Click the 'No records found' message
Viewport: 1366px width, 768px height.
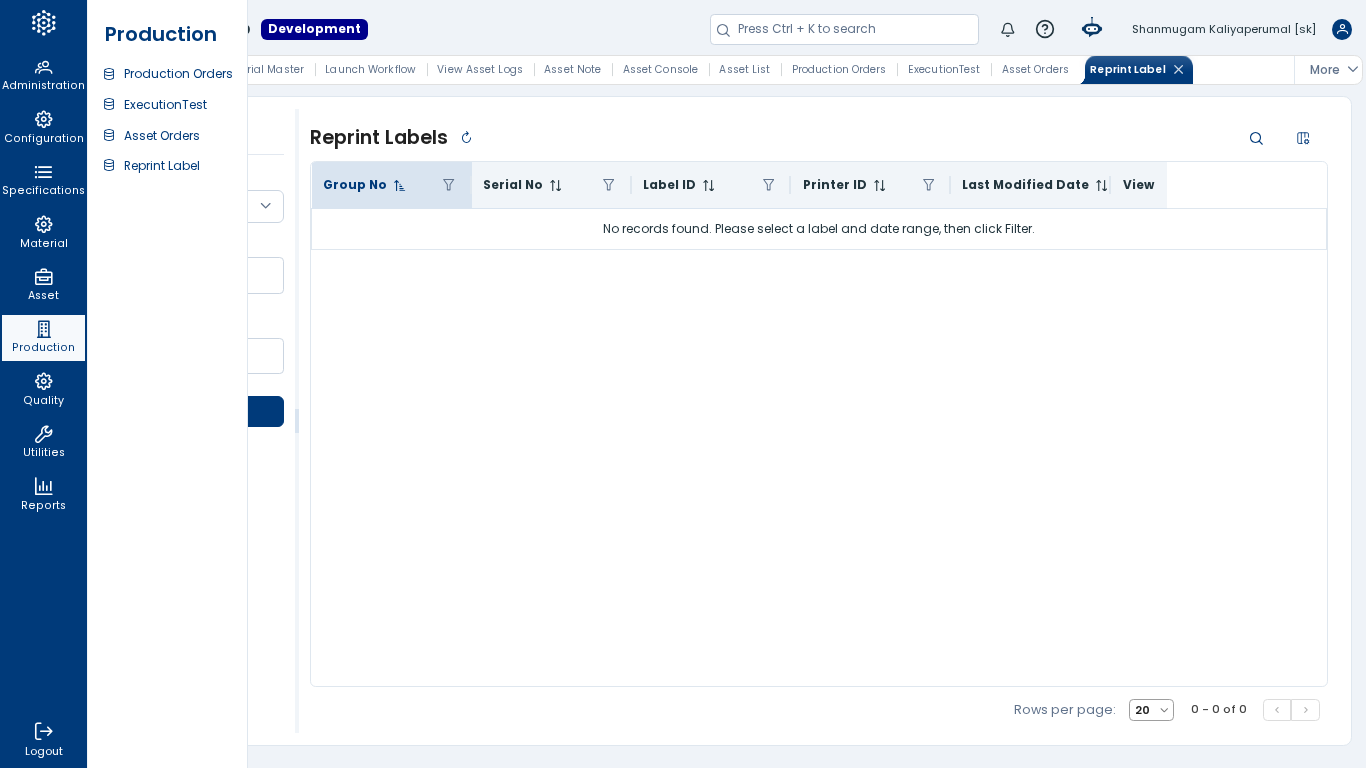[x=819, y=229]
